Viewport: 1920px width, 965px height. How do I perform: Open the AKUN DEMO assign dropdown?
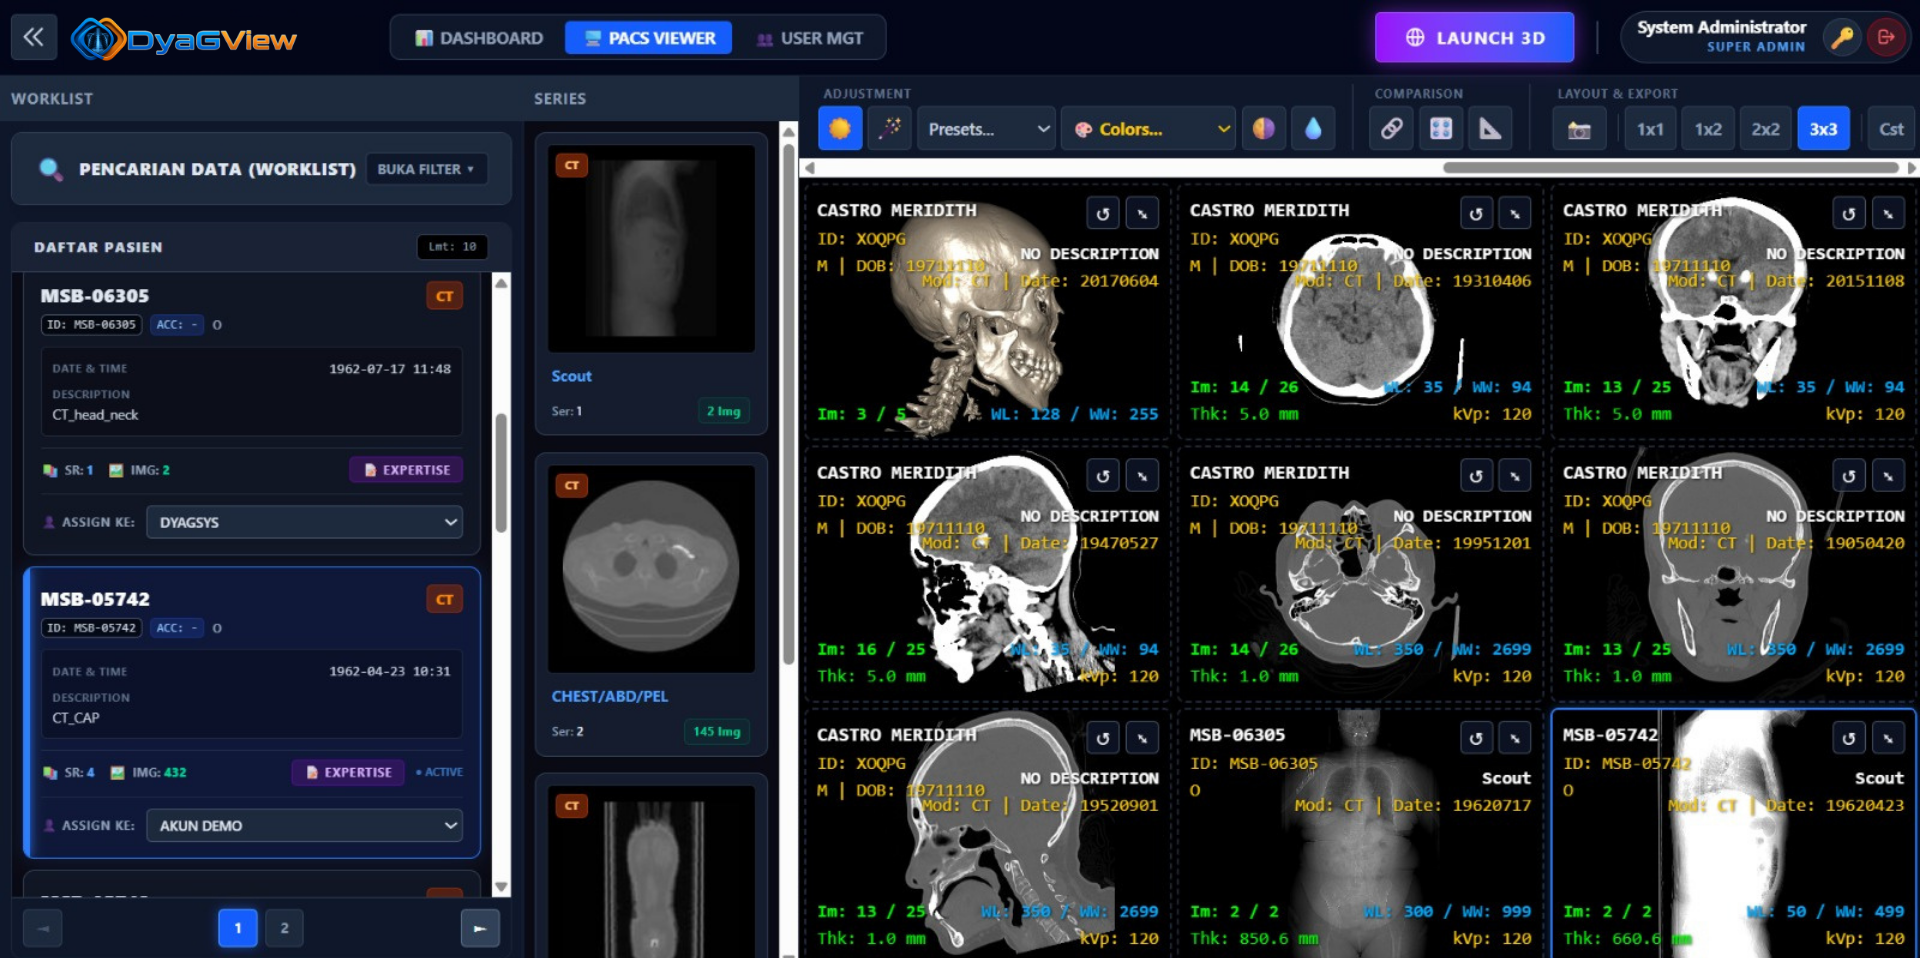[304, 826]
